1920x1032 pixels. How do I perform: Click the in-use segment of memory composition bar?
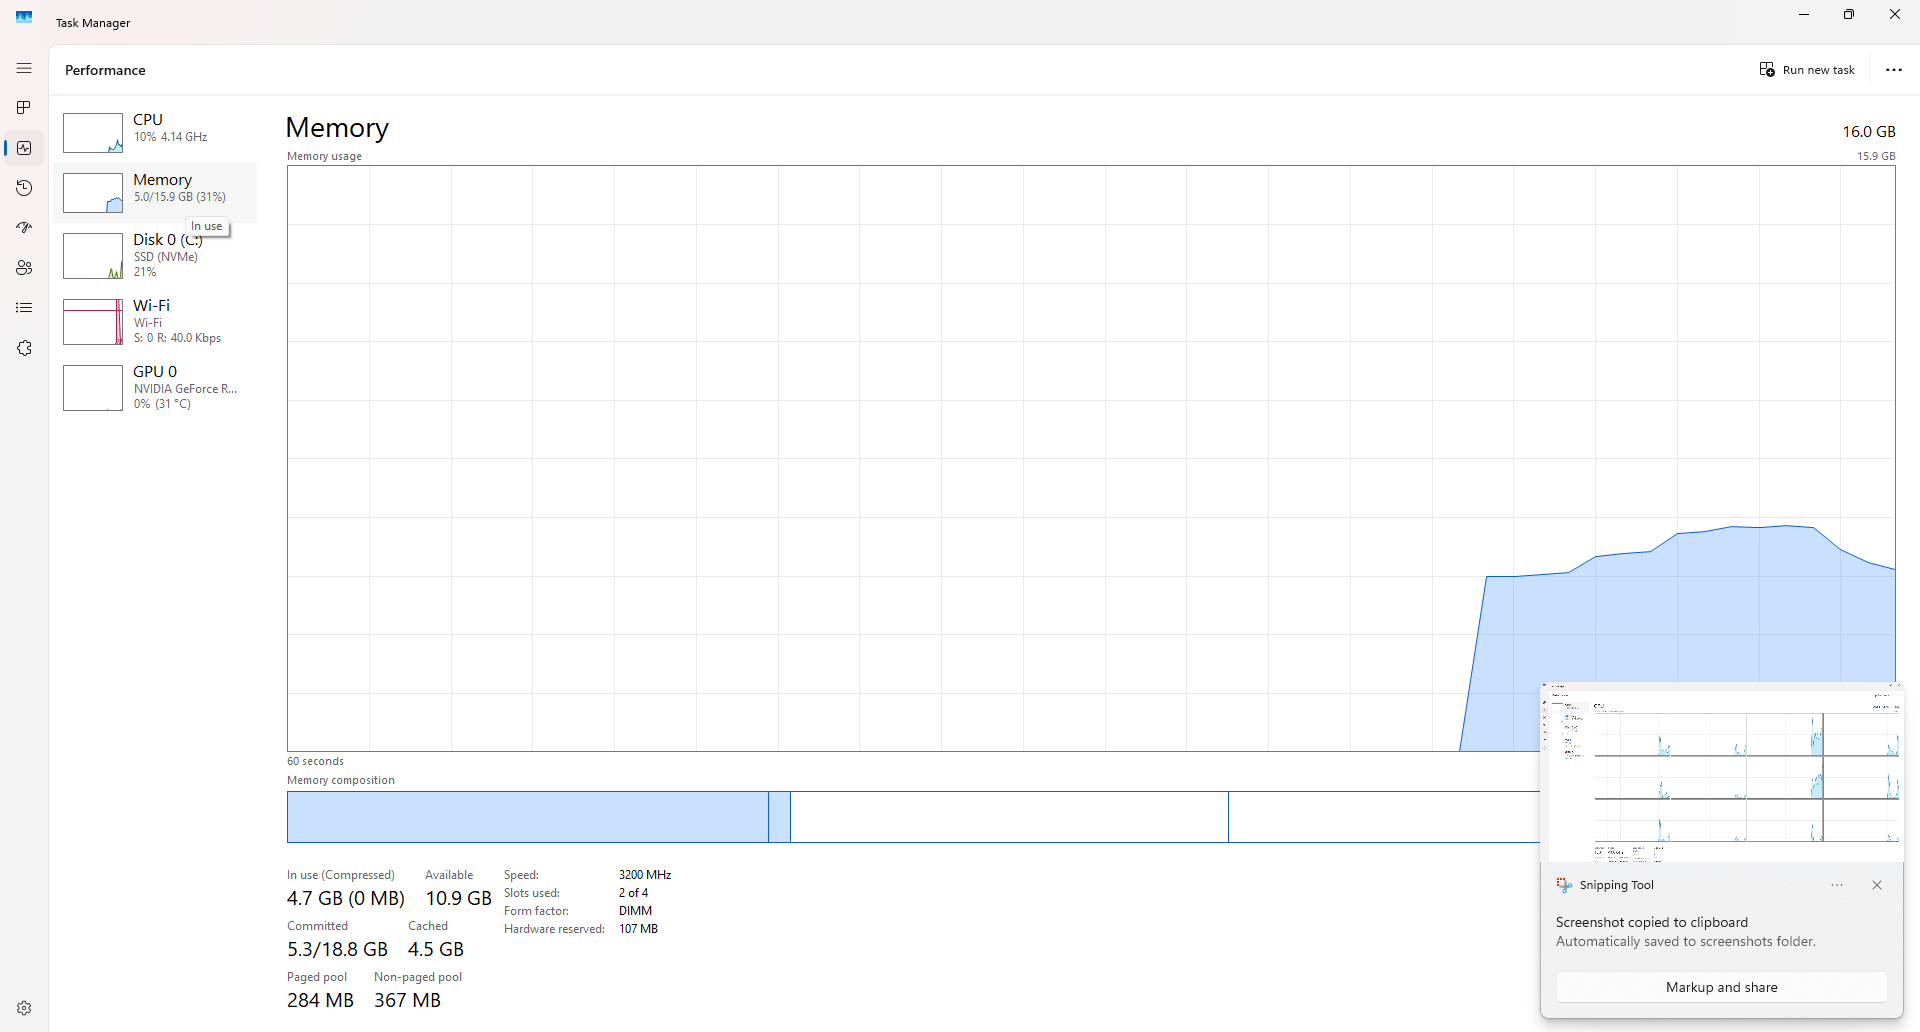pos(527,817)
